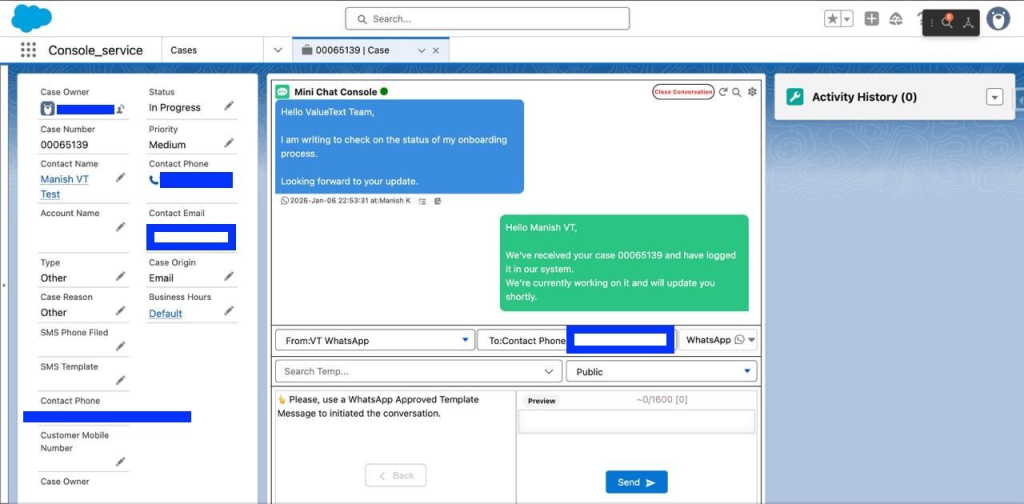Image resolution: width=1024 pixels, height=504 pixels.
Task: Edit the Business Hours field pencil
Action: (x=229, y=310)
